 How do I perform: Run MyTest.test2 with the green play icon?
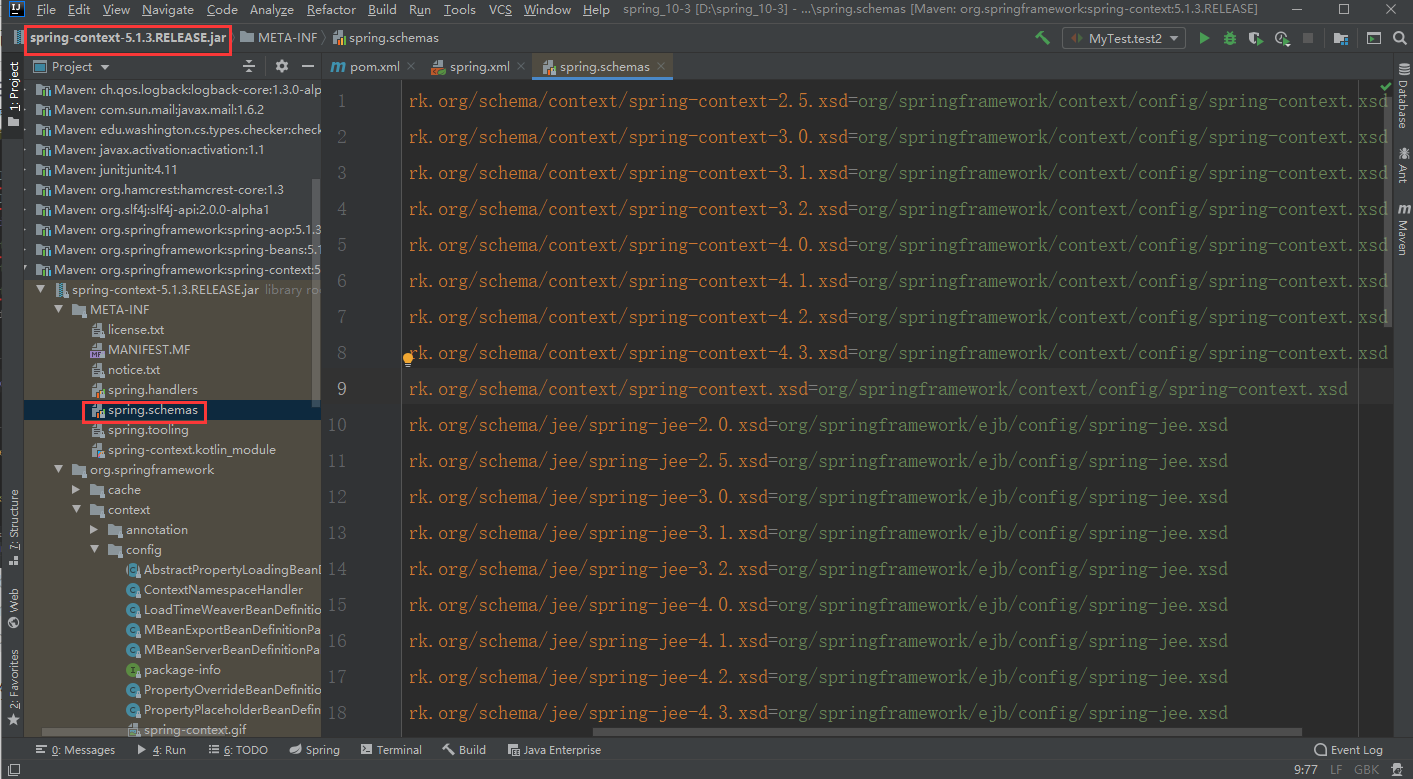coord(1204,38)
